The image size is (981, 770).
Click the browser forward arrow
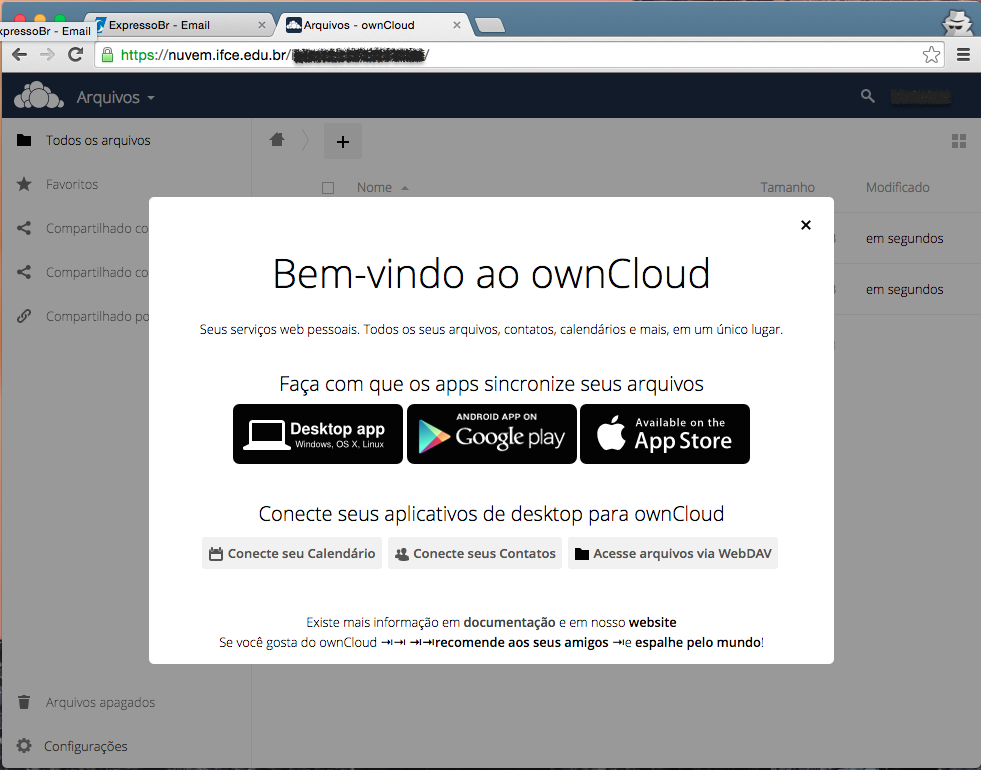pos(47,55)
